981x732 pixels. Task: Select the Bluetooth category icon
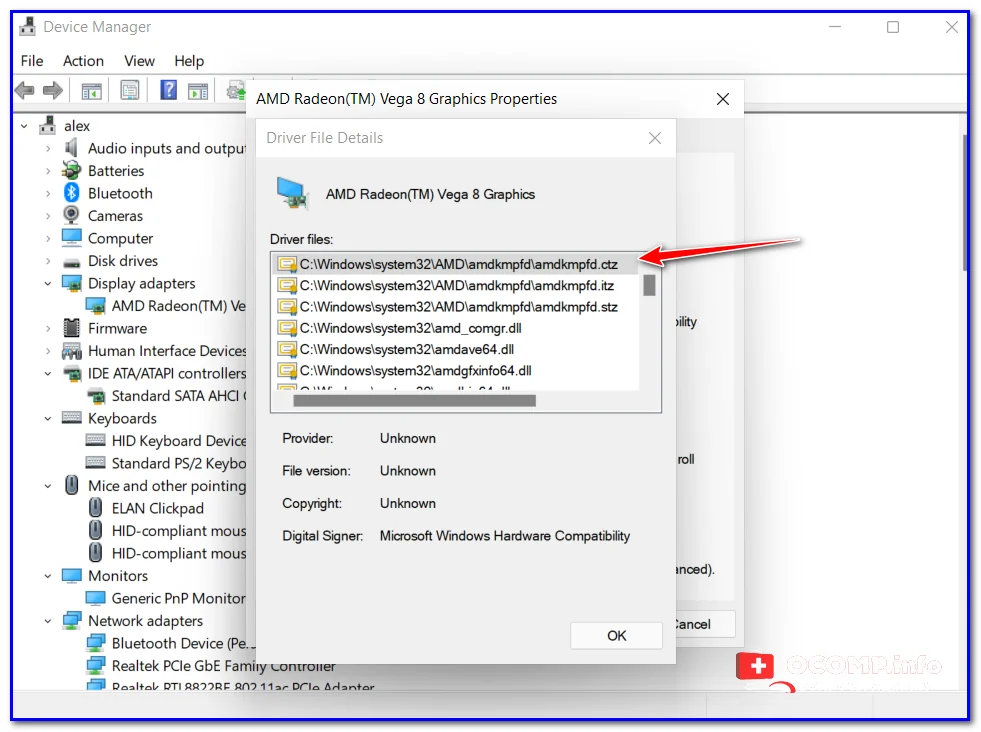tap(71, 193)
